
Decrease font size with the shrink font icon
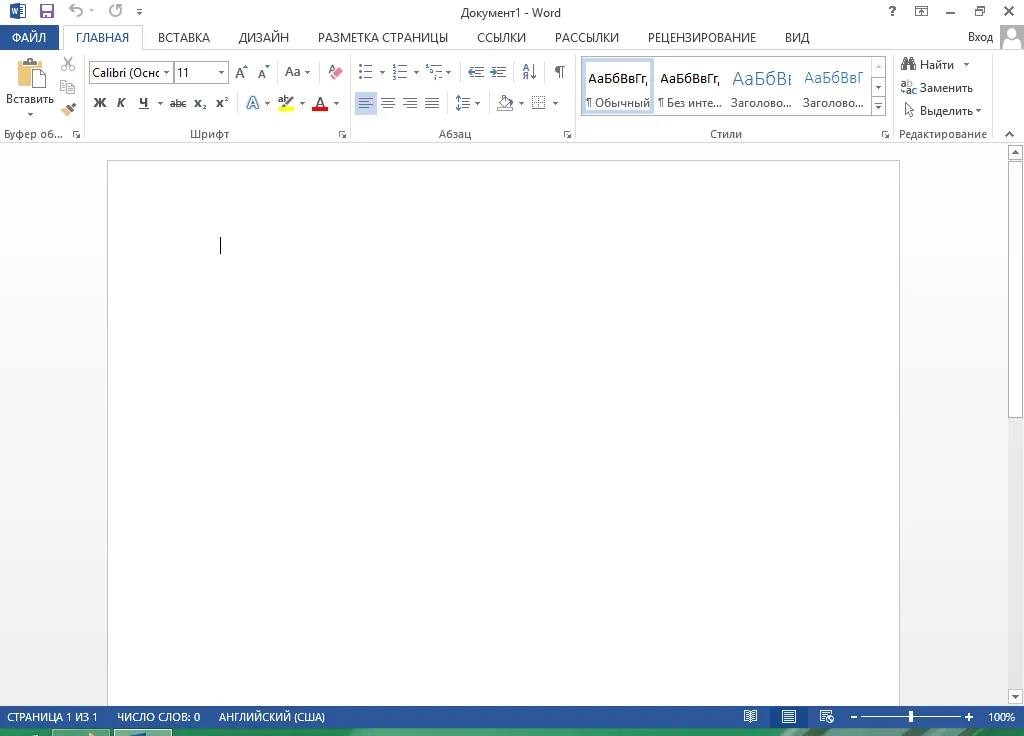(263, 72)
